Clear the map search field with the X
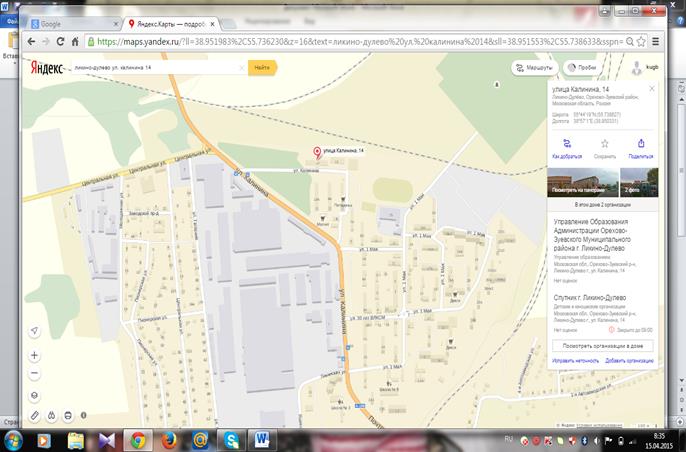Screen dimensions: 686x452 pos(242,68)
